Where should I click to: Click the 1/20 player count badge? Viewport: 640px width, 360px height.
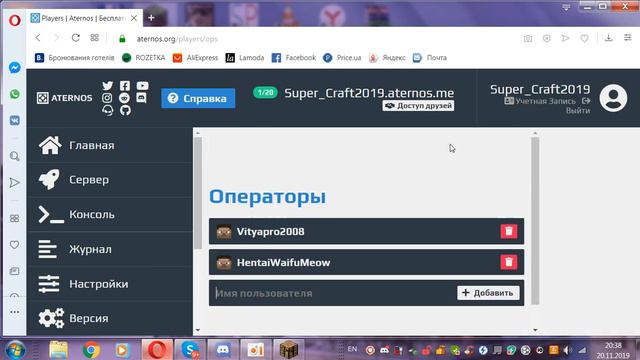coord(265,93)
